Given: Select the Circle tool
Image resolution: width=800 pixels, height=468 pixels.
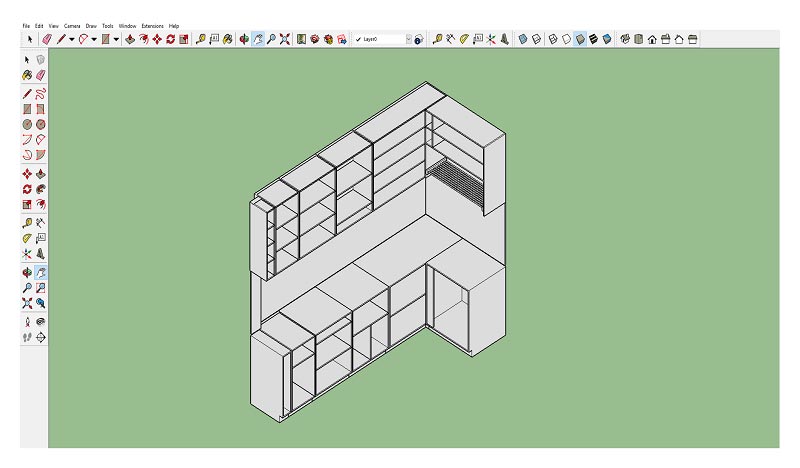Looking at the screenshot, I should pos(27,124).
